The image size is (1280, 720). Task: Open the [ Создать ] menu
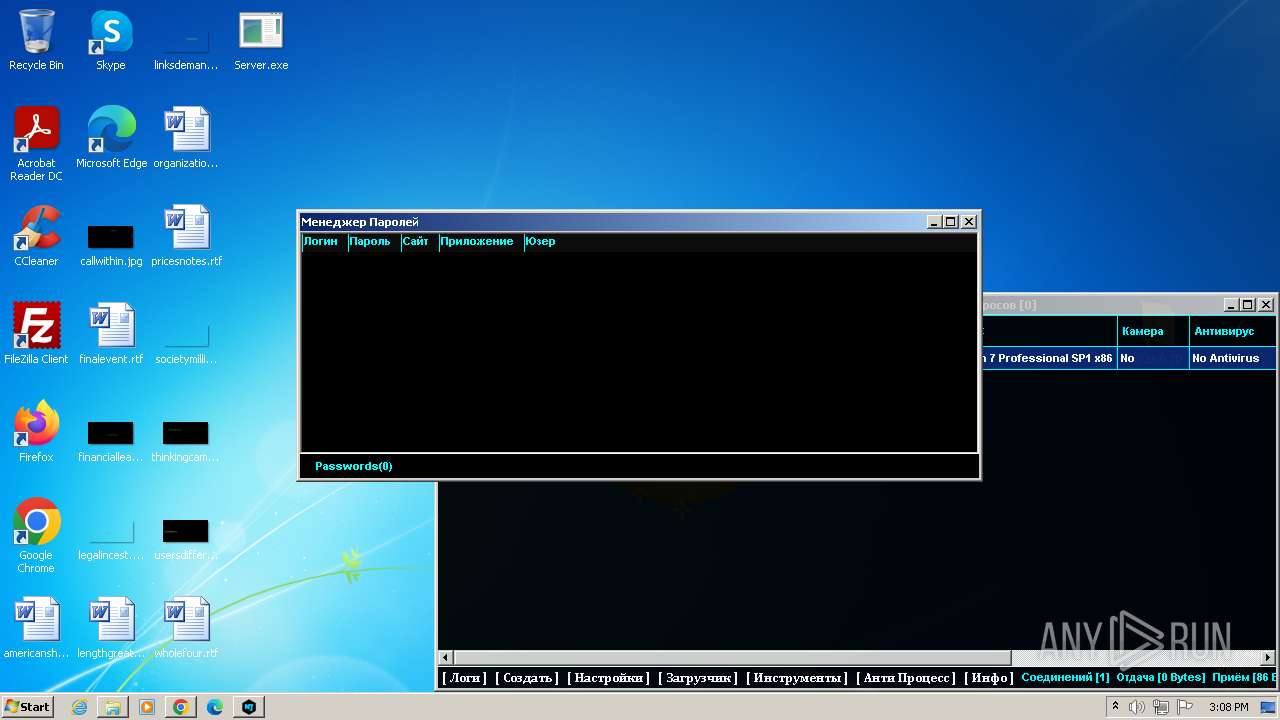[527, 678]
